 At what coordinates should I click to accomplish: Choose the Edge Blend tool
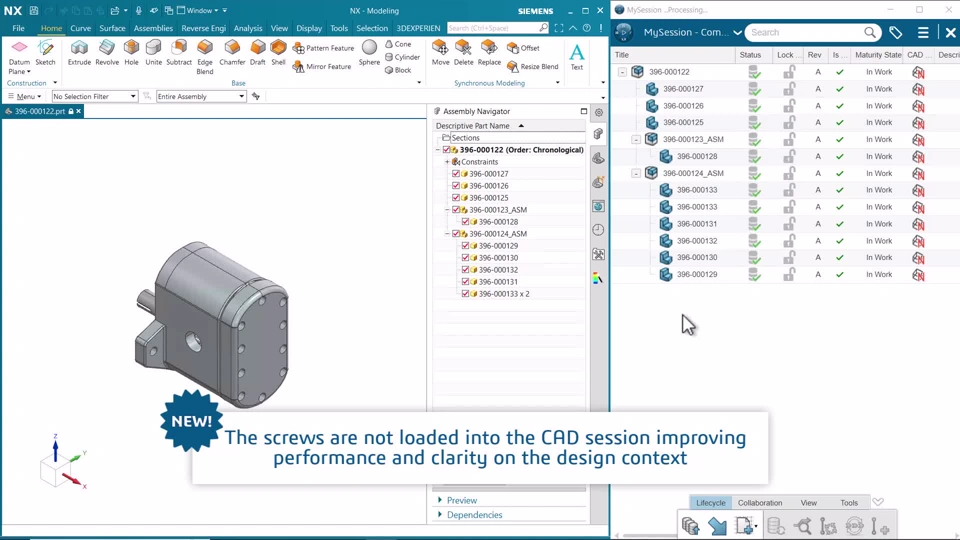[205, 54]
